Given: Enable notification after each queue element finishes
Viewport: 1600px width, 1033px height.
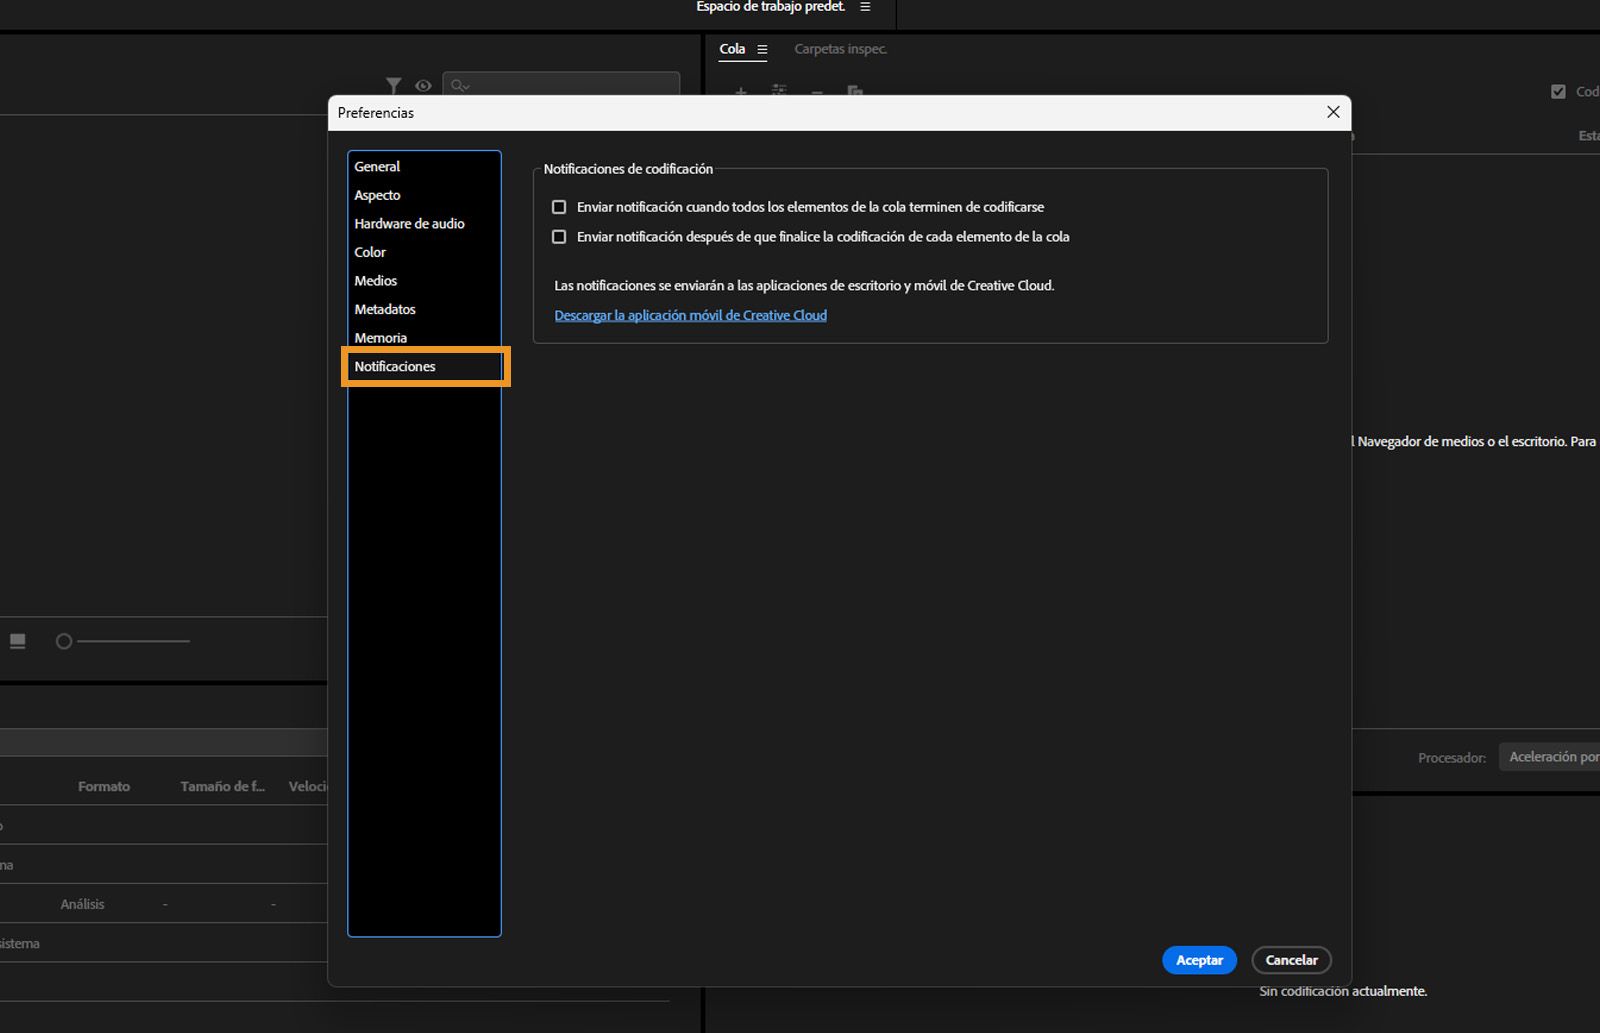Looking at the screenshot, I should pyautogui.click(x=559, y=236).
